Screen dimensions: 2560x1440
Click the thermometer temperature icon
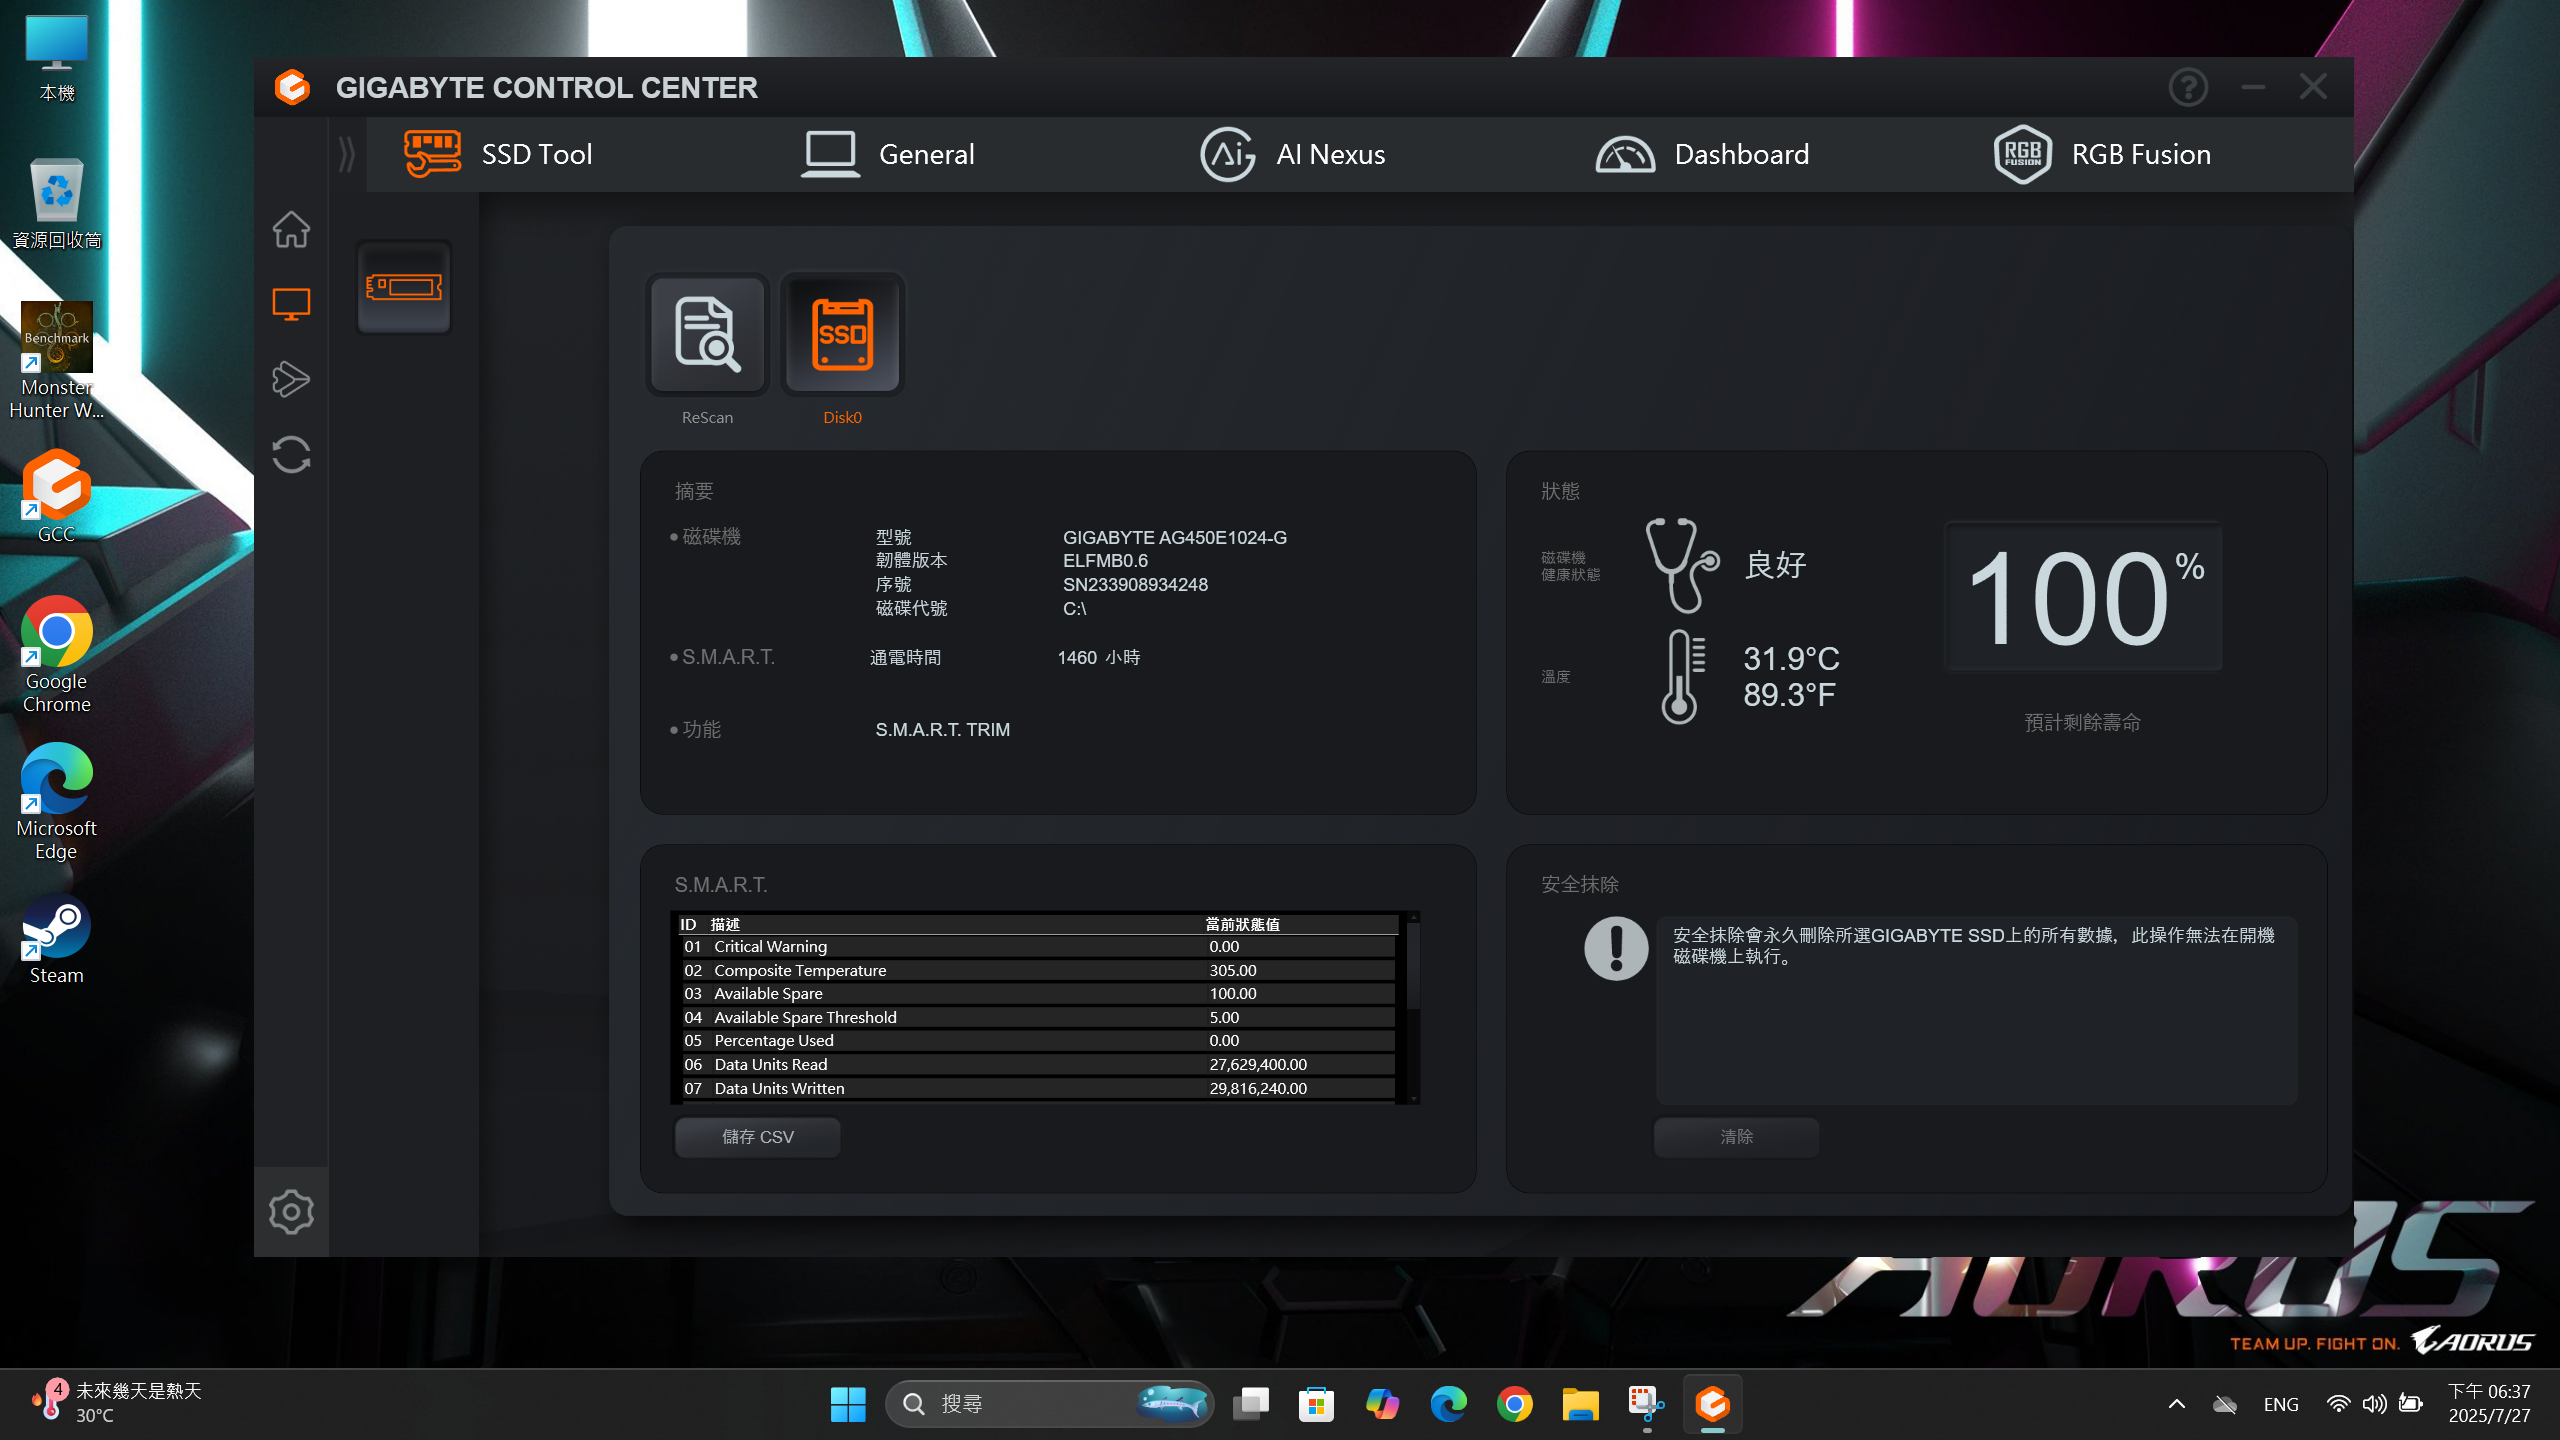tap(1682, 677)
